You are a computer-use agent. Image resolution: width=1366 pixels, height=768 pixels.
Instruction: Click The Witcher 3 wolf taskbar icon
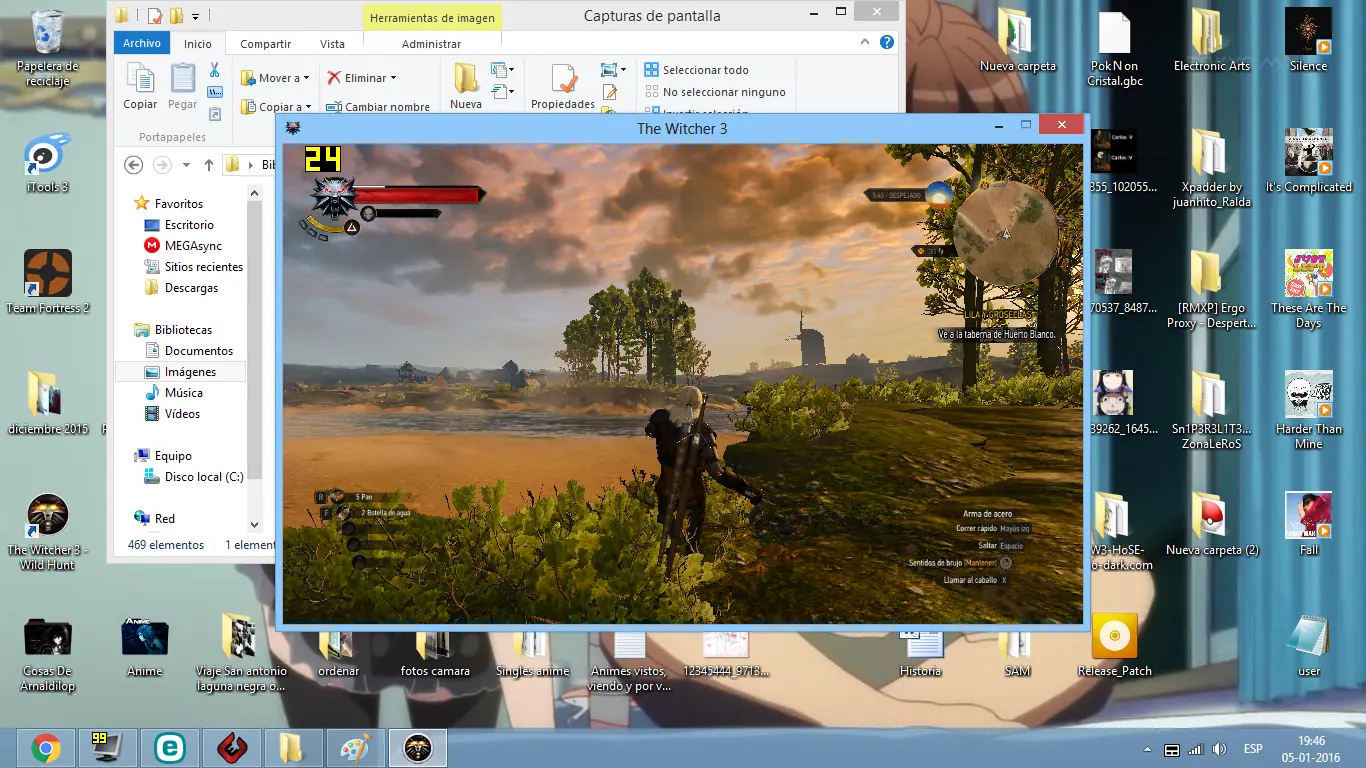[417, 748]
